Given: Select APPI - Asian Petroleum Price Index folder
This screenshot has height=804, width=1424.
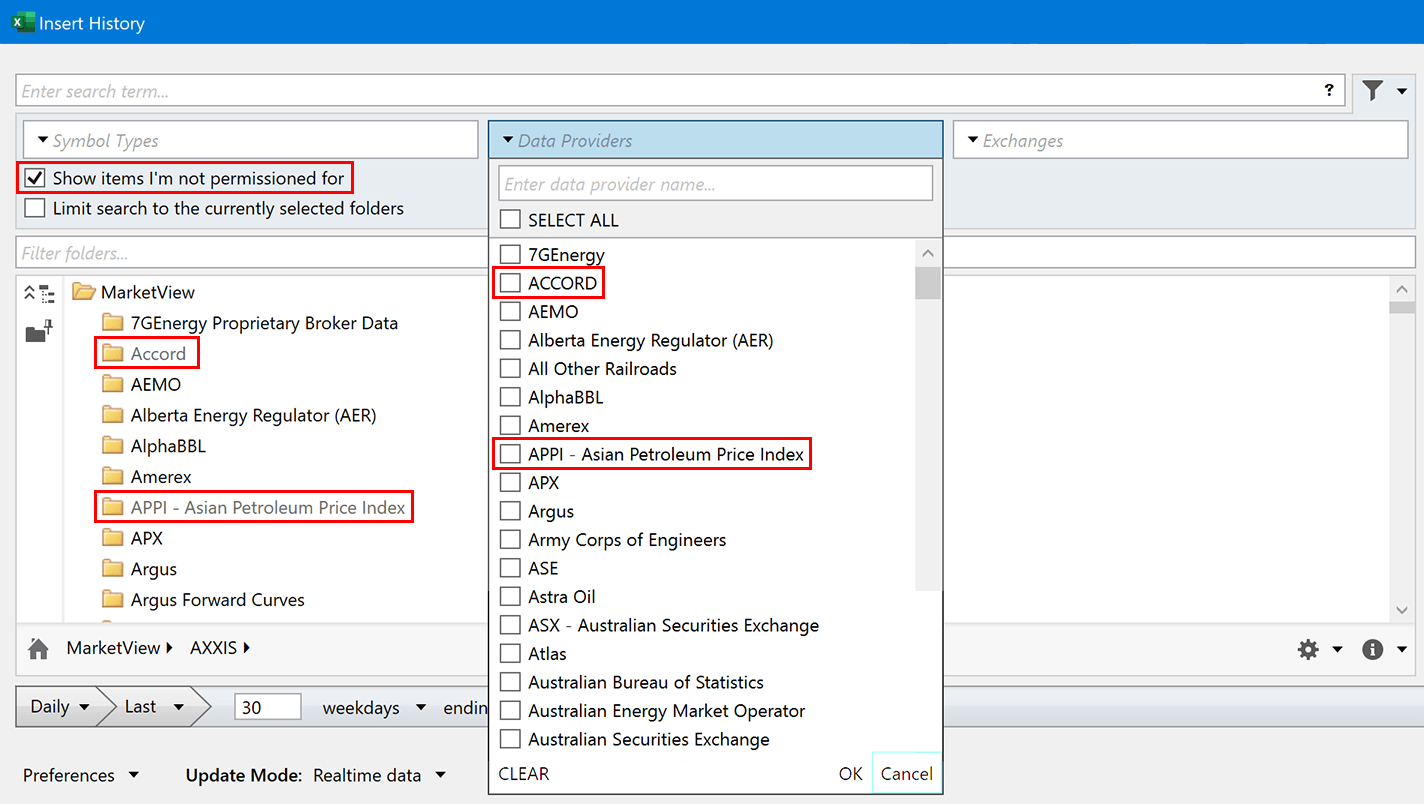Looking at the screenshot, I should [254, 508].
